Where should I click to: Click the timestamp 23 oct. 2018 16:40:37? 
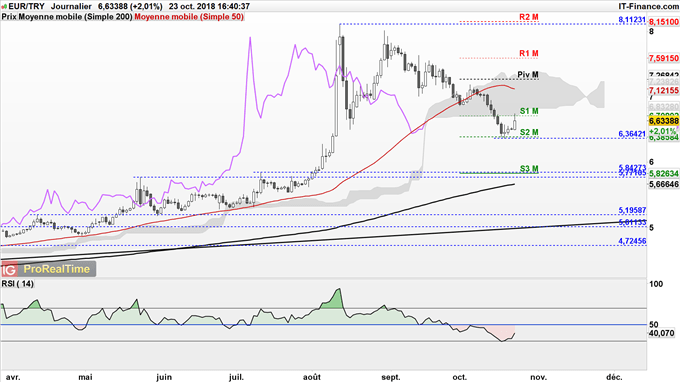(209, 7)
